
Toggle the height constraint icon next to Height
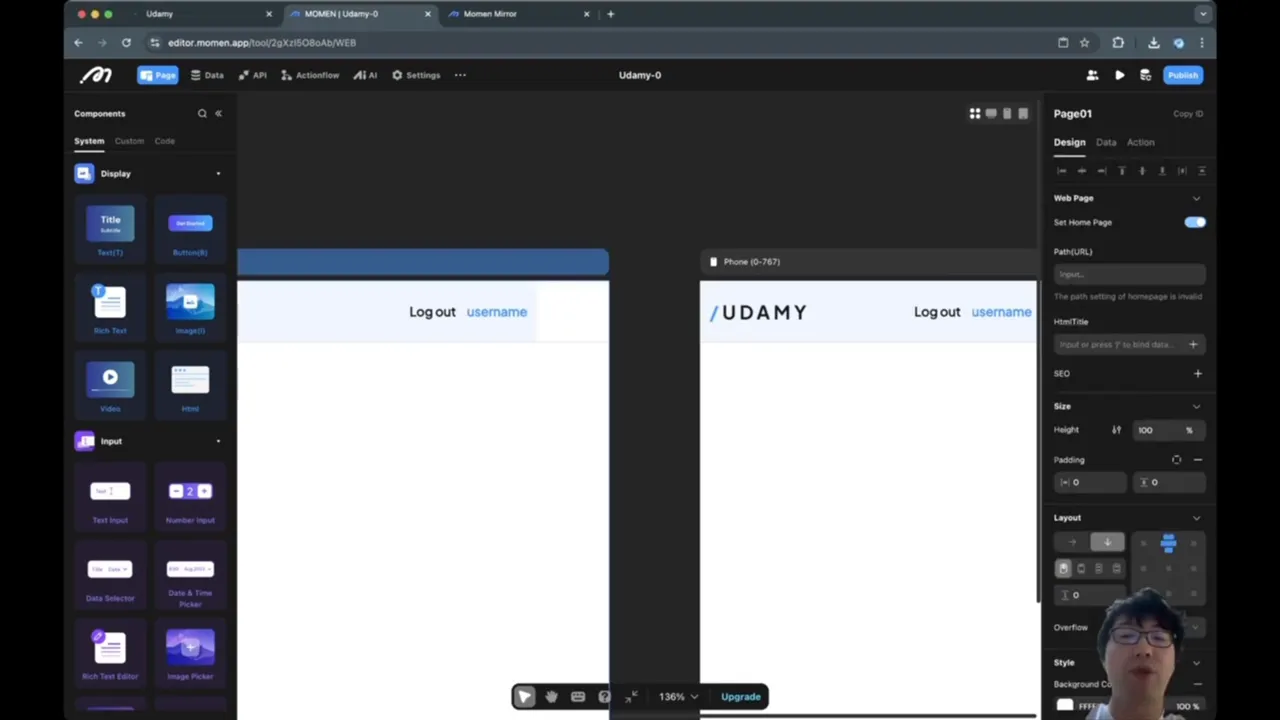click(x=1116, y=430)
